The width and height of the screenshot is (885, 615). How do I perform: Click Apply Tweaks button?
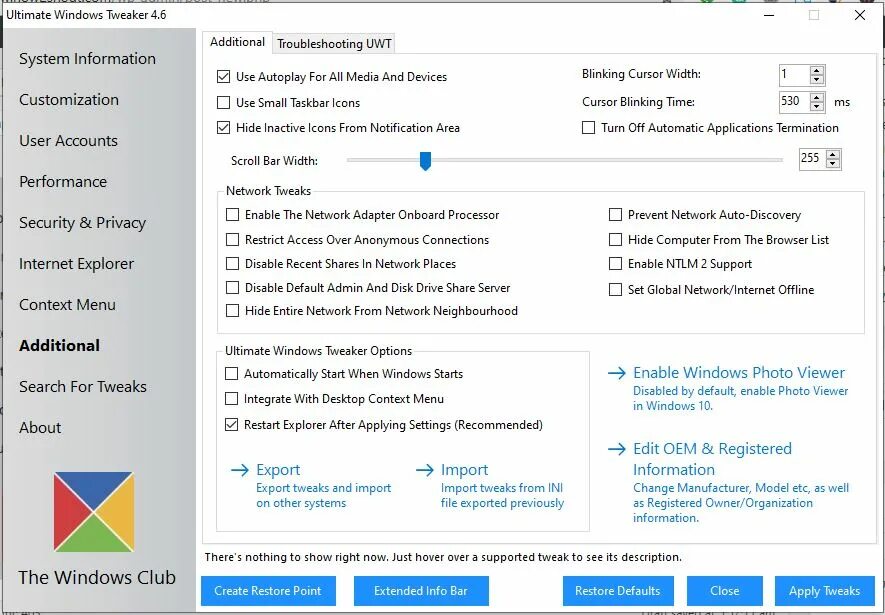825,591
